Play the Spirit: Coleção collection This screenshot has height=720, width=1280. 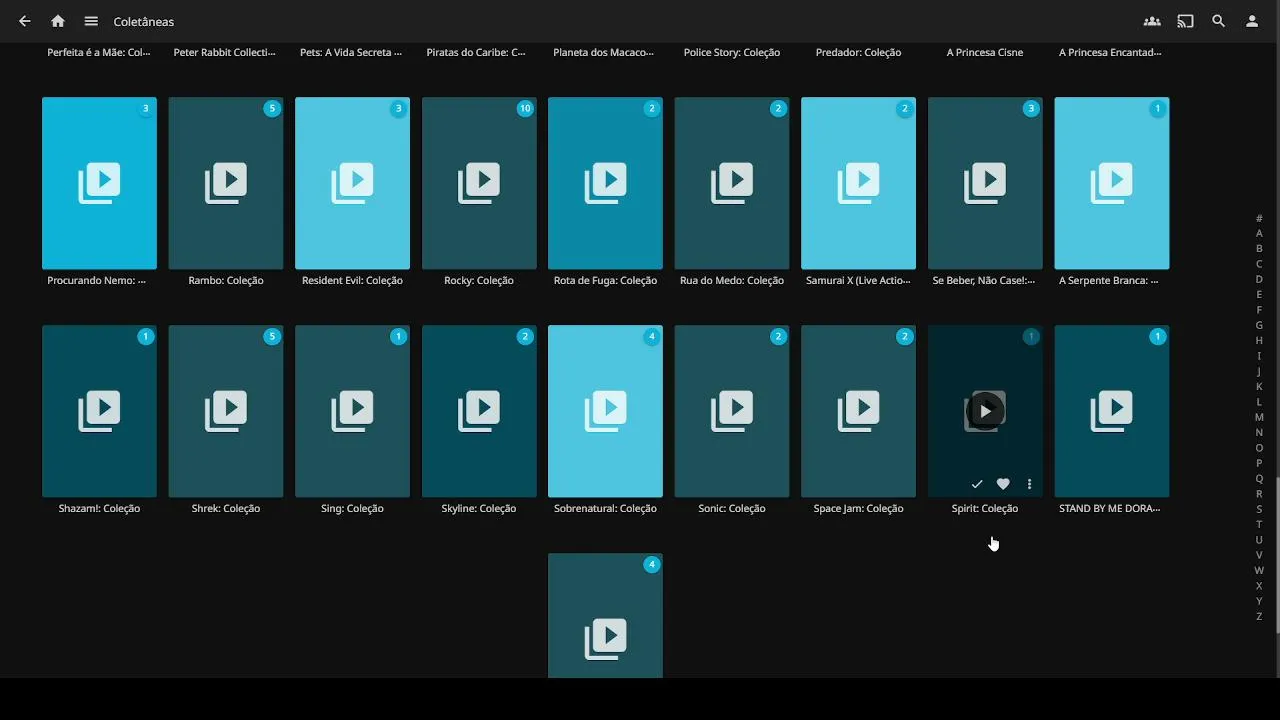pyautogui.click(x=985, y=411)
